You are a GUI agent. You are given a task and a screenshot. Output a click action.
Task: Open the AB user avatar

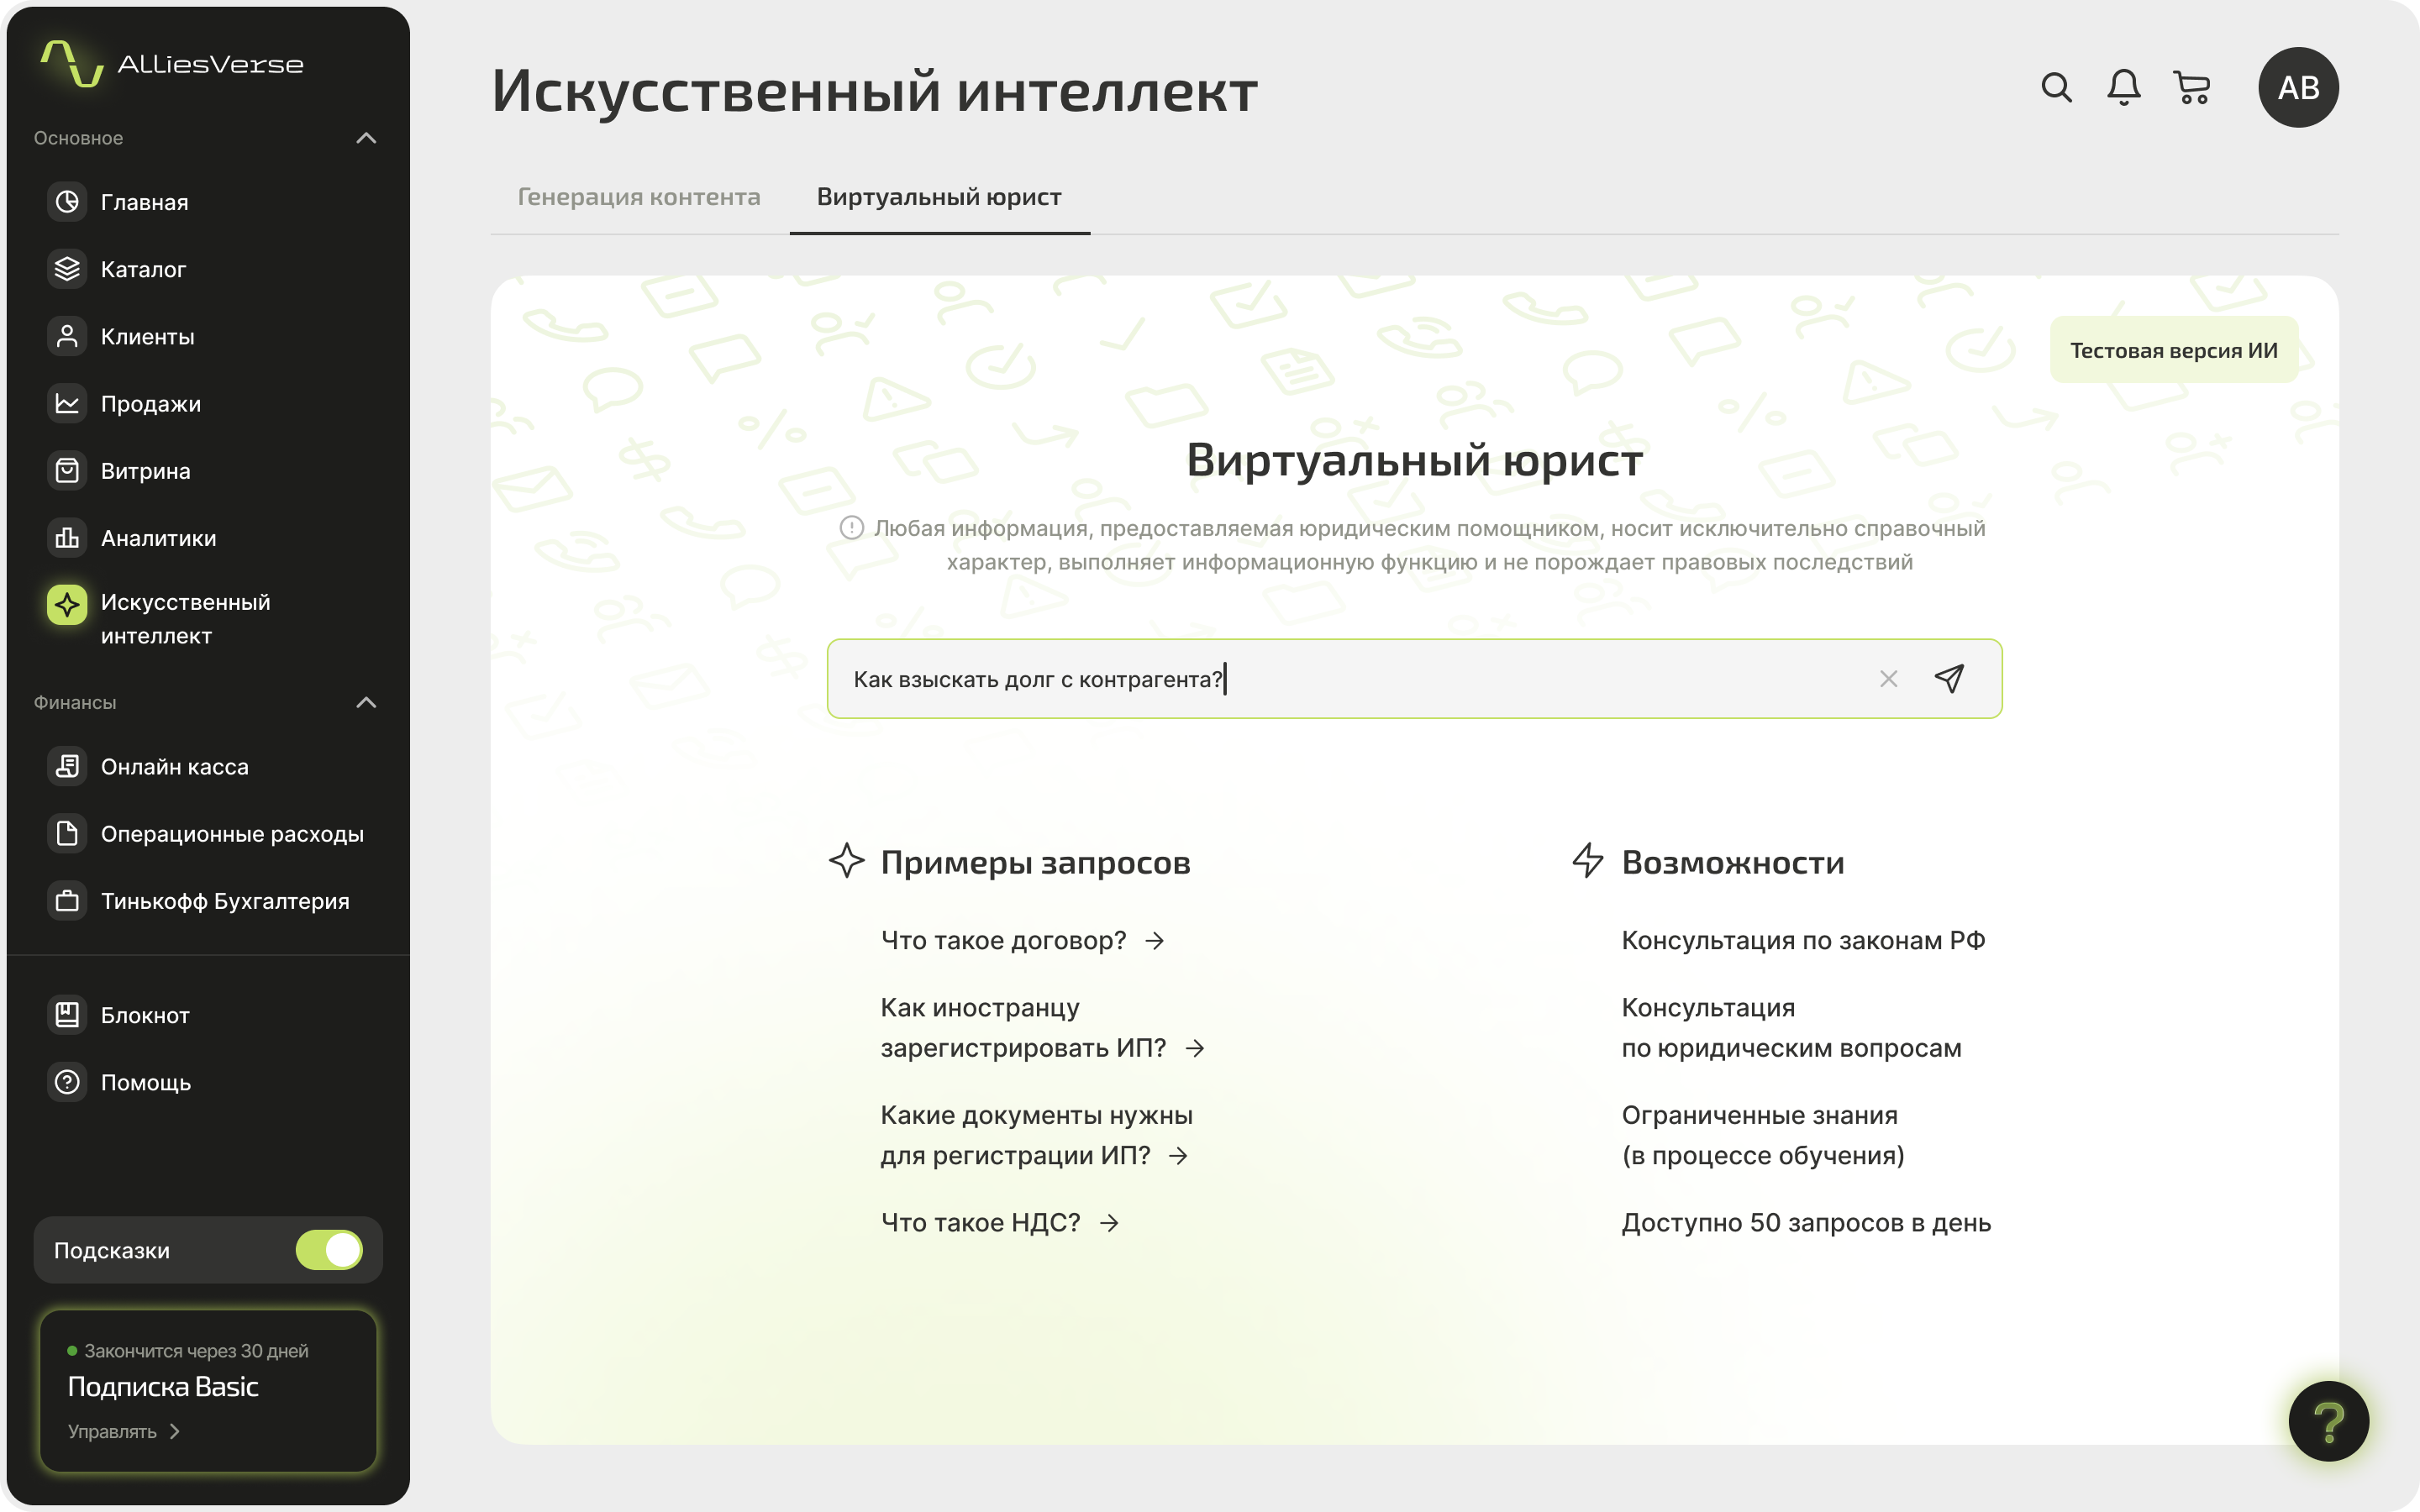click(2298, 87)
